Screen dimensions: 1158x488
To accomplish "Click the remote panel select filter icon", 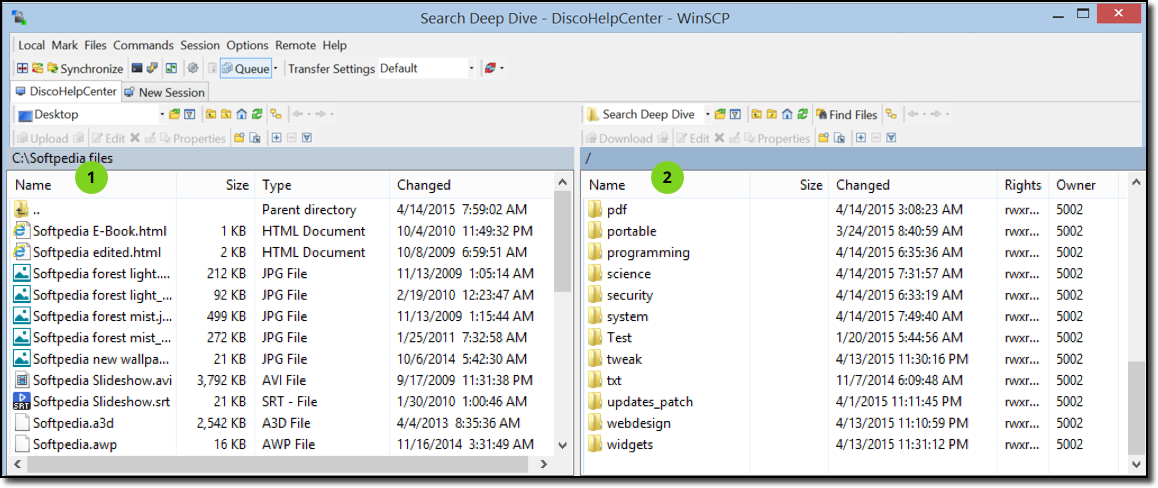I will point(891,138).
